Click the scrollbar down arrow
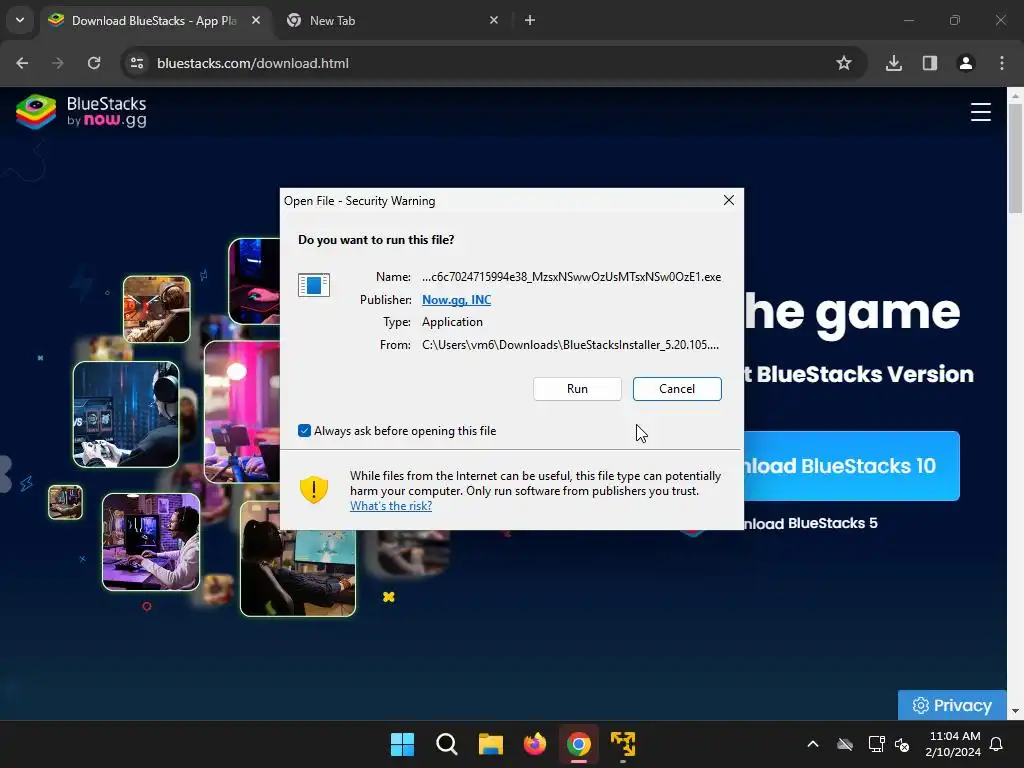The height and width of the screenshot is (768, 1024). coord(1015,711)
